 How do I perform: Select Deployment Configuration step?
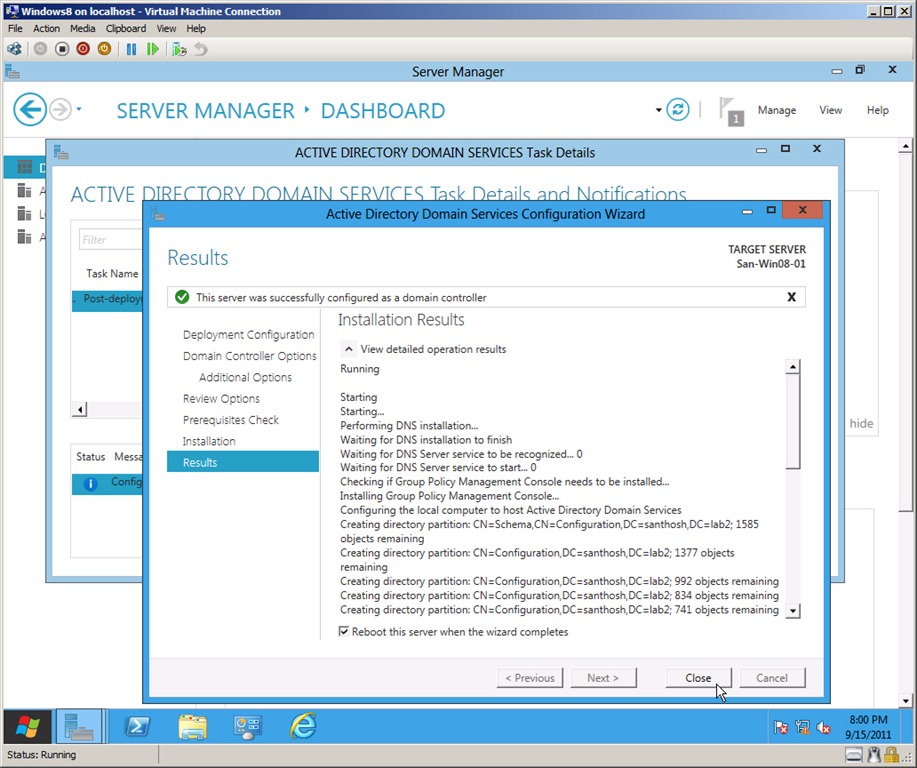[249, 335]
